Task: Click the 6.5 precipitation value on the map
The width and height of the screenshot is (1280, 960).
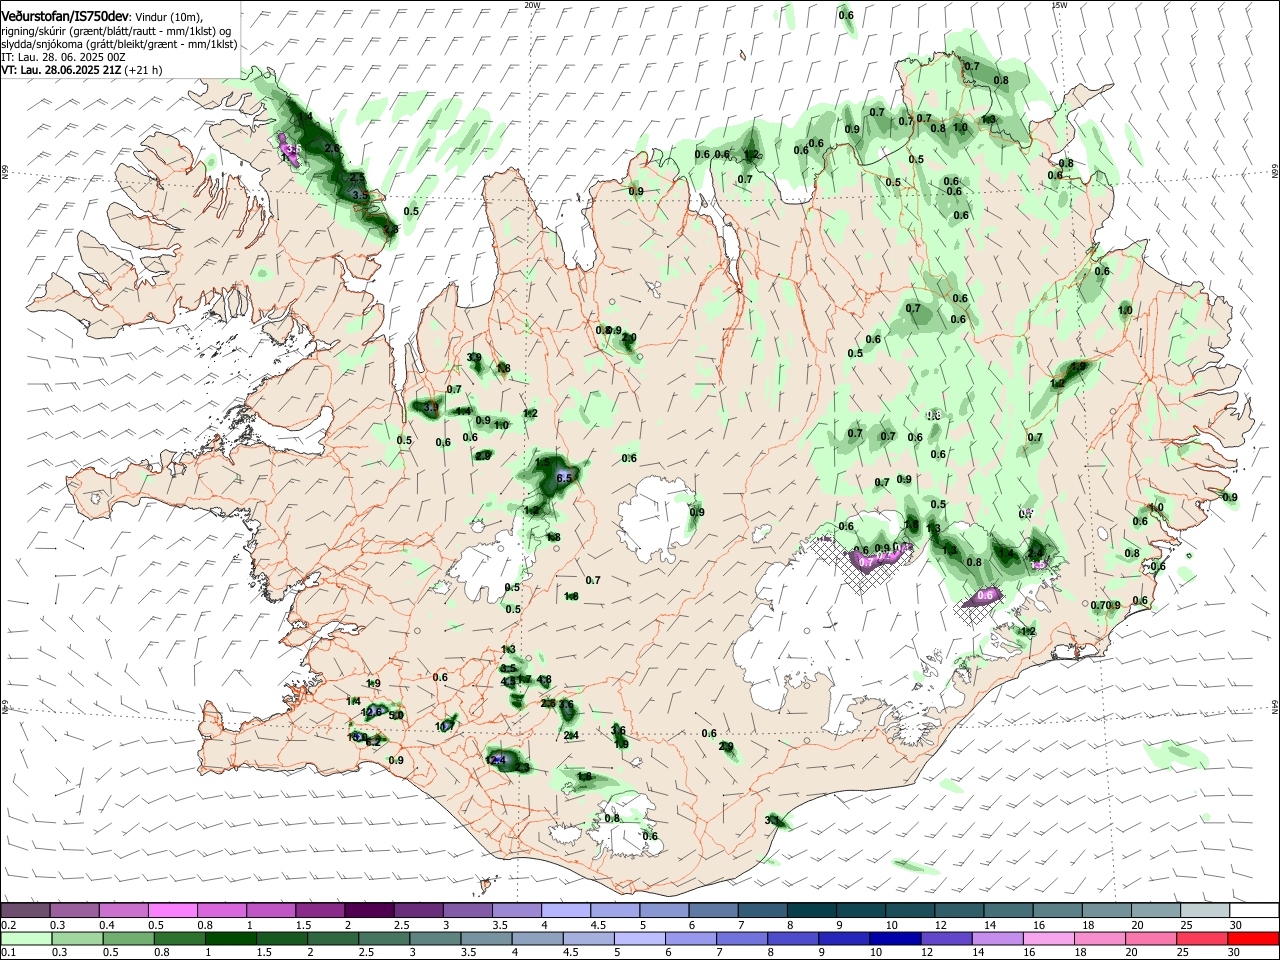Action: pos(563,478)
